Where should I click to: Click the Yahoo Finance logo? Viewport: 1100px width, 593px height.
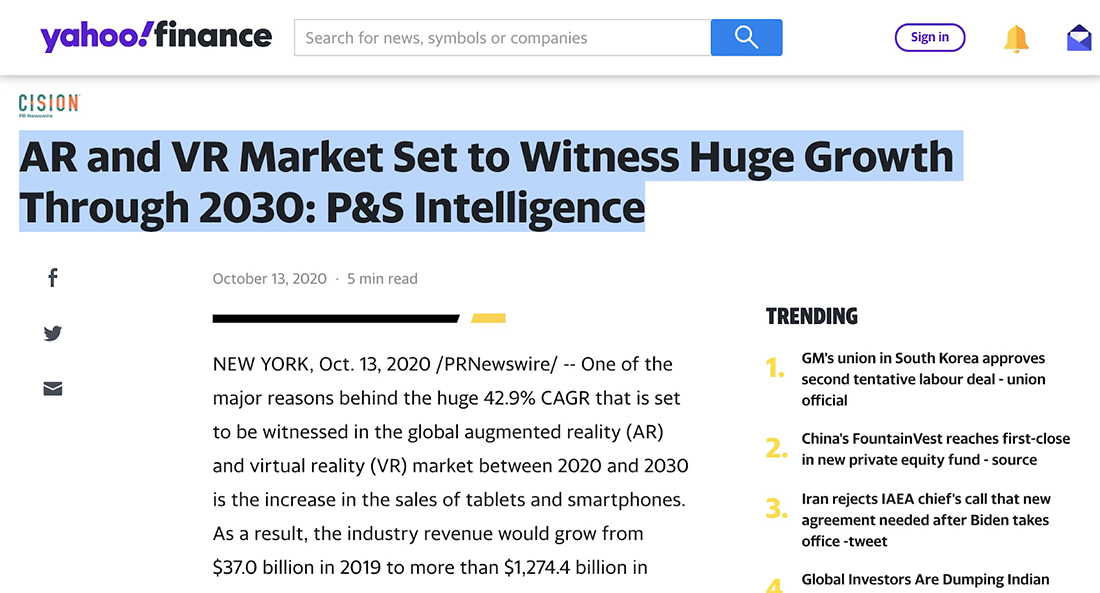(155, 38)
